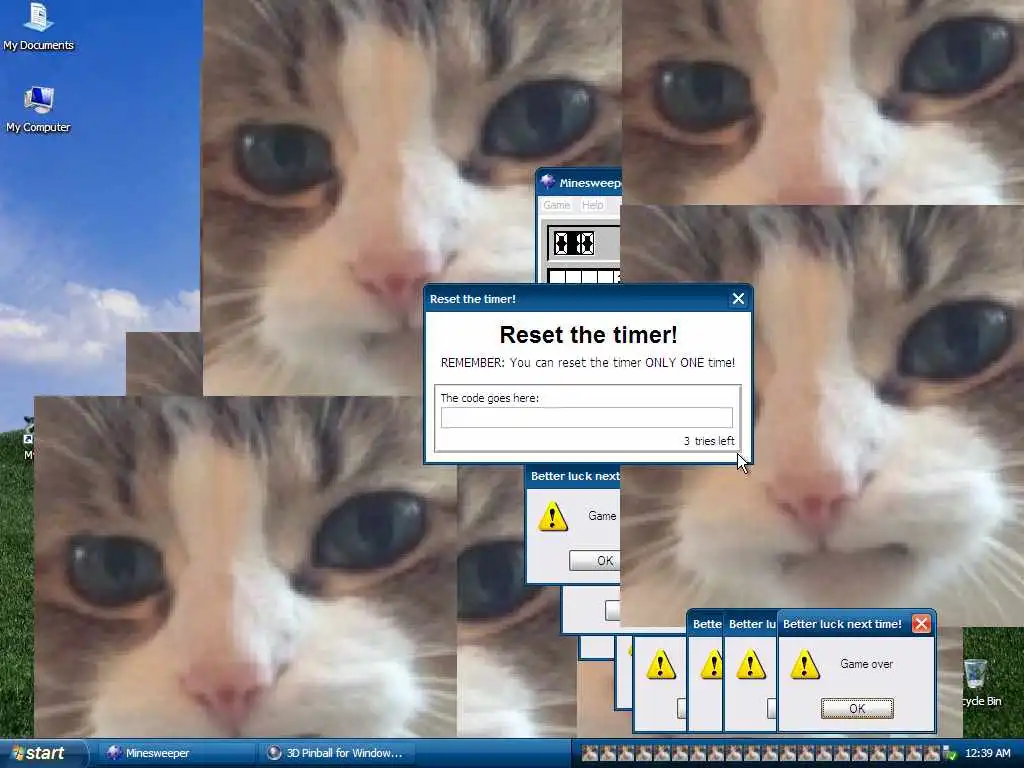Click the '3 tries left' text
1024x768 pixels.
[709, 441]
